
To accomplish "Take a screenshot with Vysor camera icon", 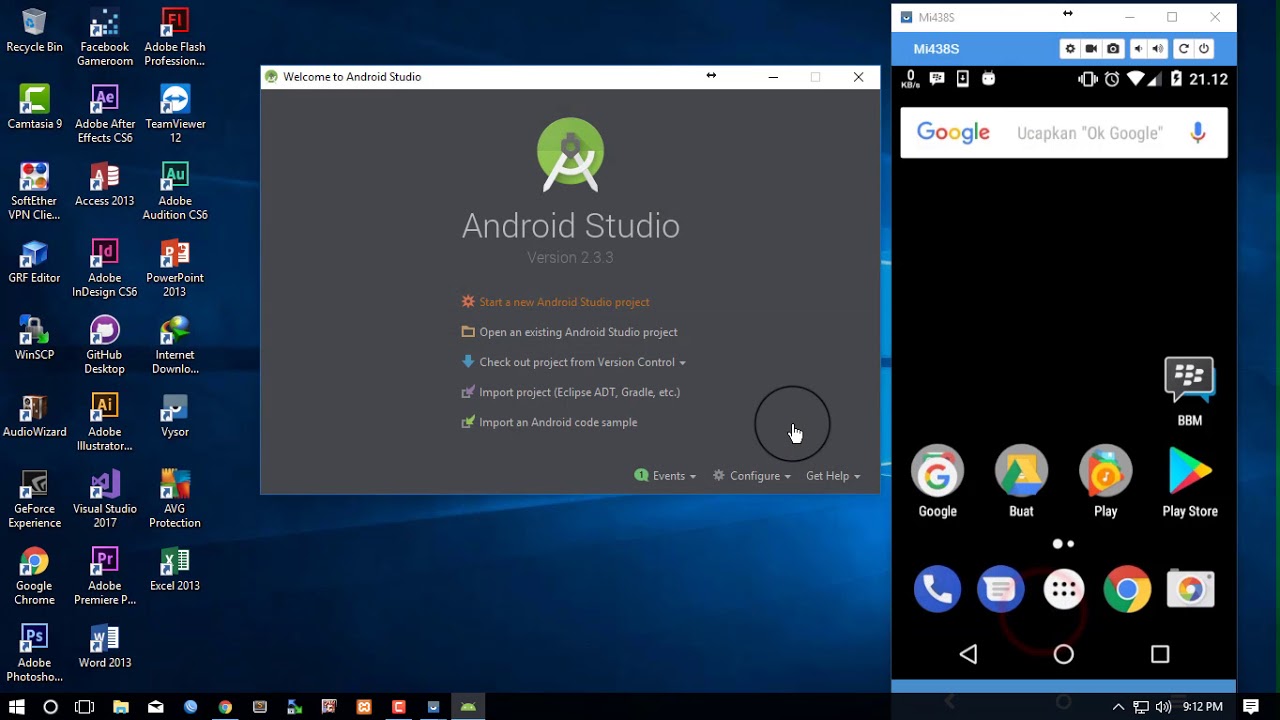I will [1113, 49].
